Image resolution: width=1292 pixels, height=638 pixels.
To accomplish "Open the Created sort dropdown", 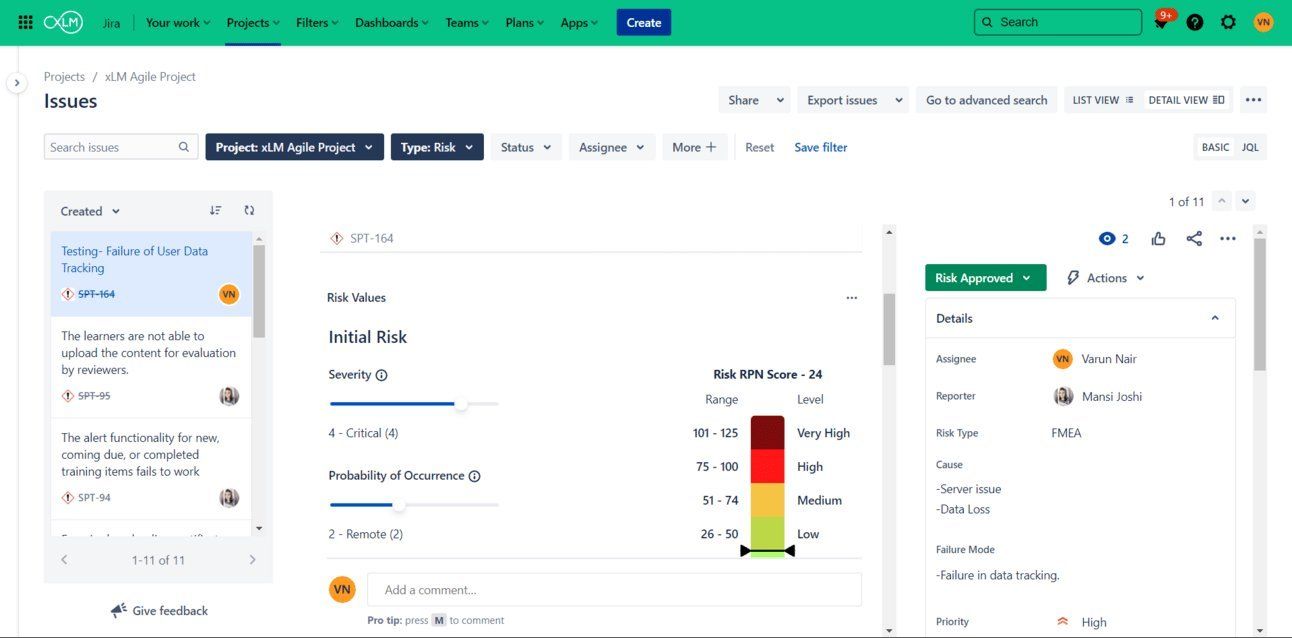I will [90, 211].
